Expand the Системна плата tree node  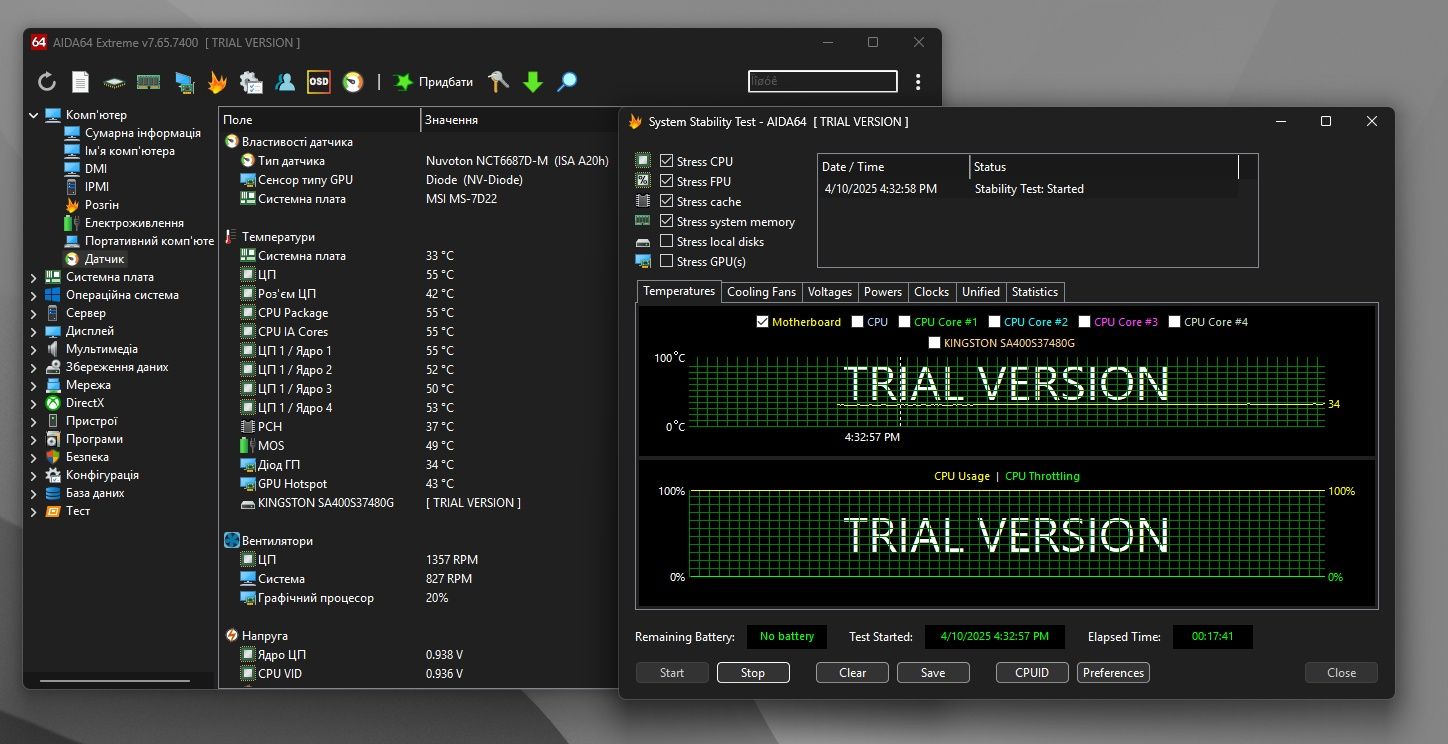click(34, 277)
